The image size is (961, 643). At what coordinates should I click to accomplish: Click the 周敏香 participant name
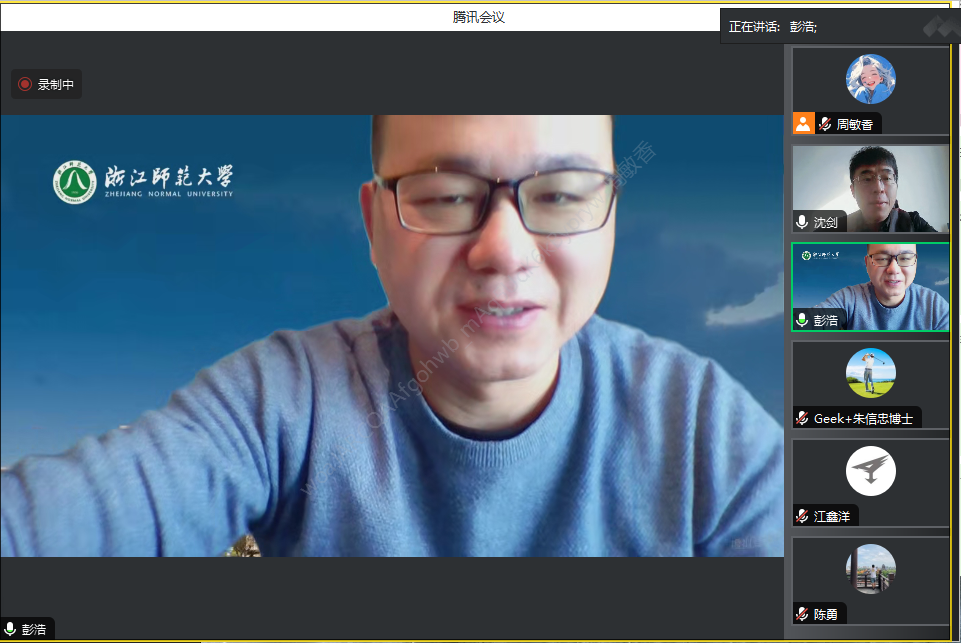click(x=854, y=124)
